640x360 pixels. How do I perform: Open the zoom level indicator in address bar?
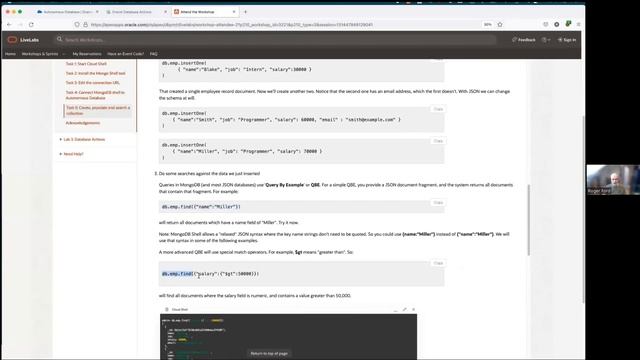tap(488, 24)
